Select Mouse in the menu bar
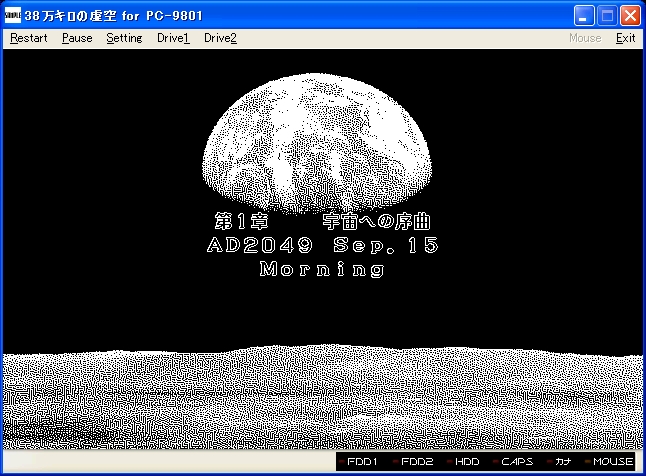 coord(585,38)
